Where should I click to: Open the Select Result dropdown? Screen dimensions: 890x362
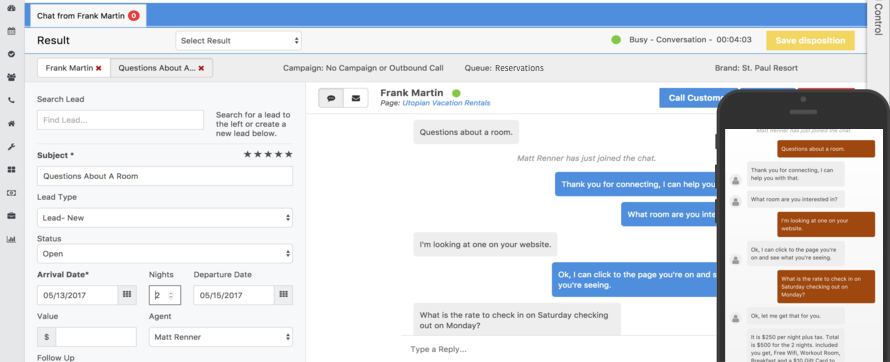pyautogui.click(x=238, y=41)
